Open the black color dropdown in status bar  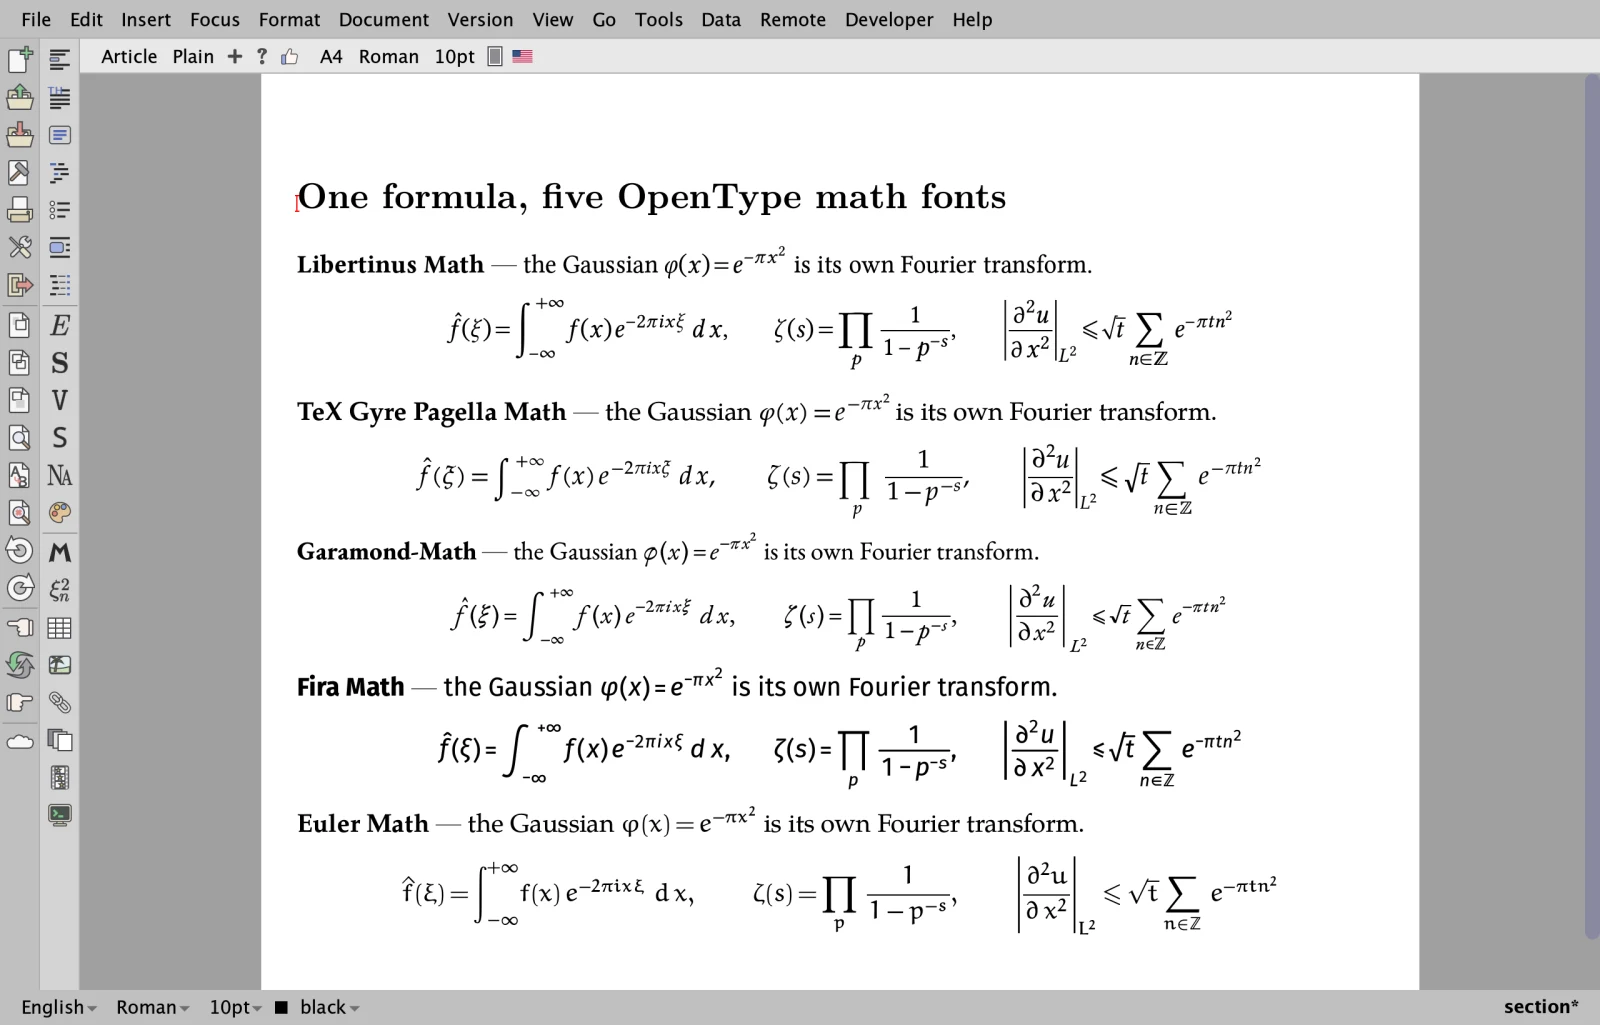[329, 1007]
